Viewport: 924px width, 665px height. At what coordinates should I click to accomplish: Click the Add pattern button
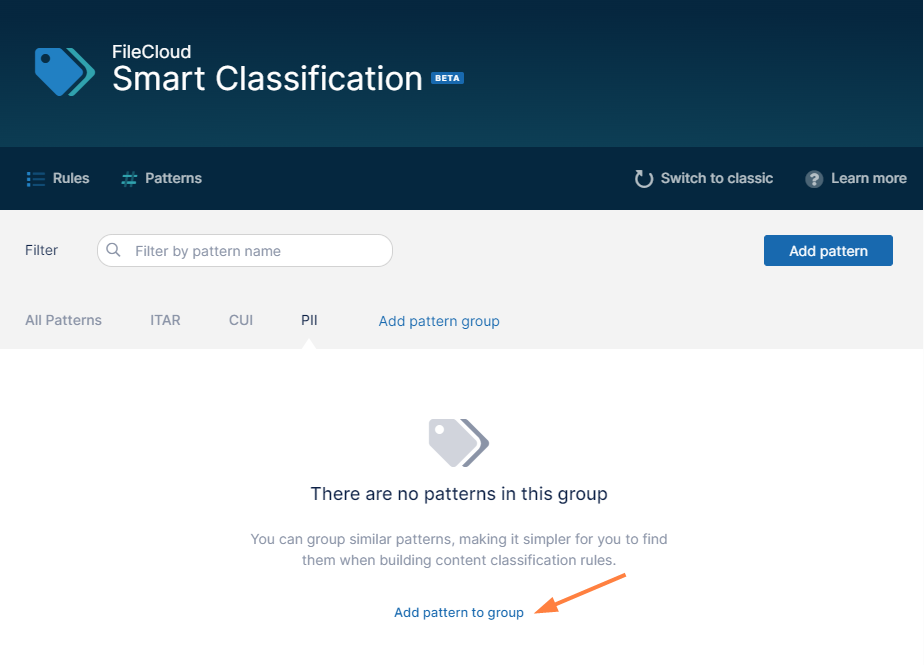828,250
